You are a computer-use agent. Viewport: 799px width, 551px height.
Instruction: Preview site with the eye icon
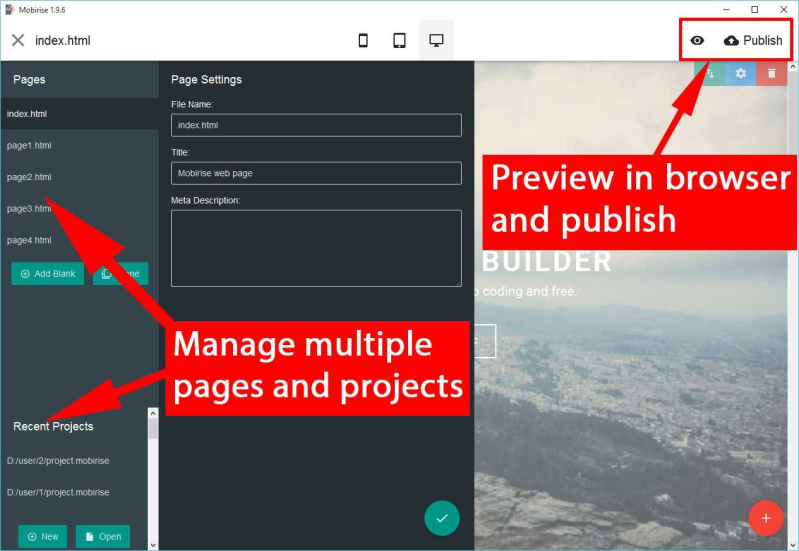click(x=697, y=40)
